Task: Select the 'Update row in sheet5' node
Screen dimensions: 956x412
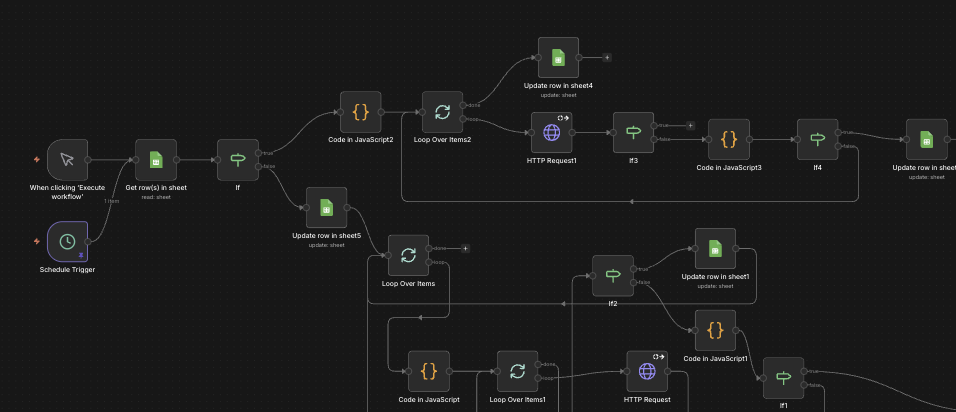Action: coord(326,208)
